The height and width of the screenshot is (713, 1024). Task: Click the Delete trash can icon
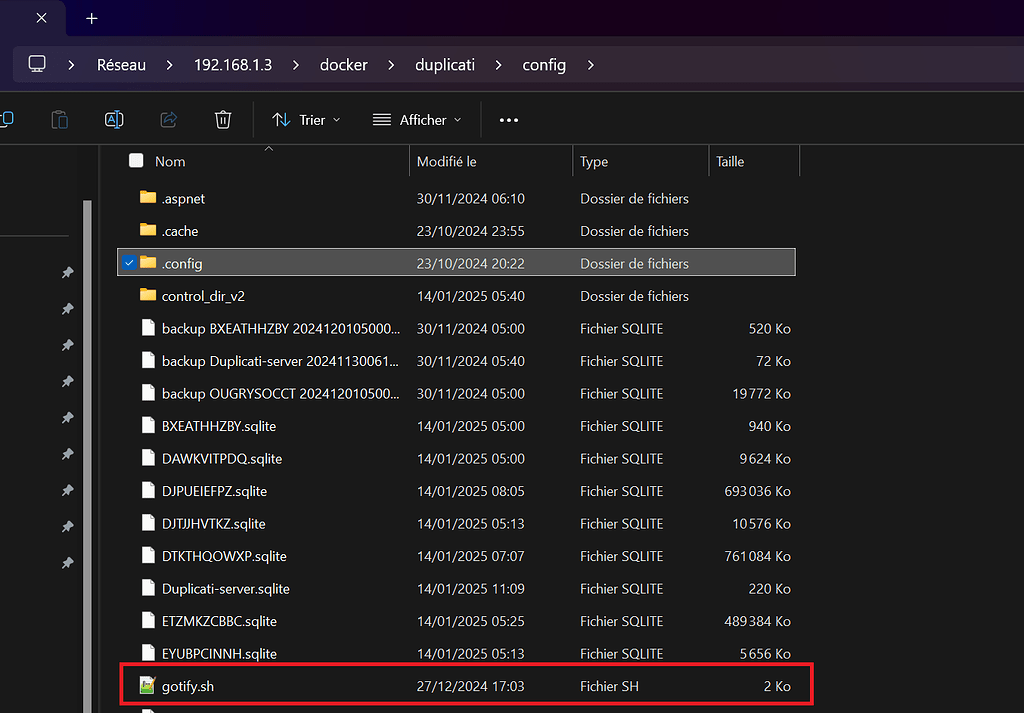[x=223, y=120]
